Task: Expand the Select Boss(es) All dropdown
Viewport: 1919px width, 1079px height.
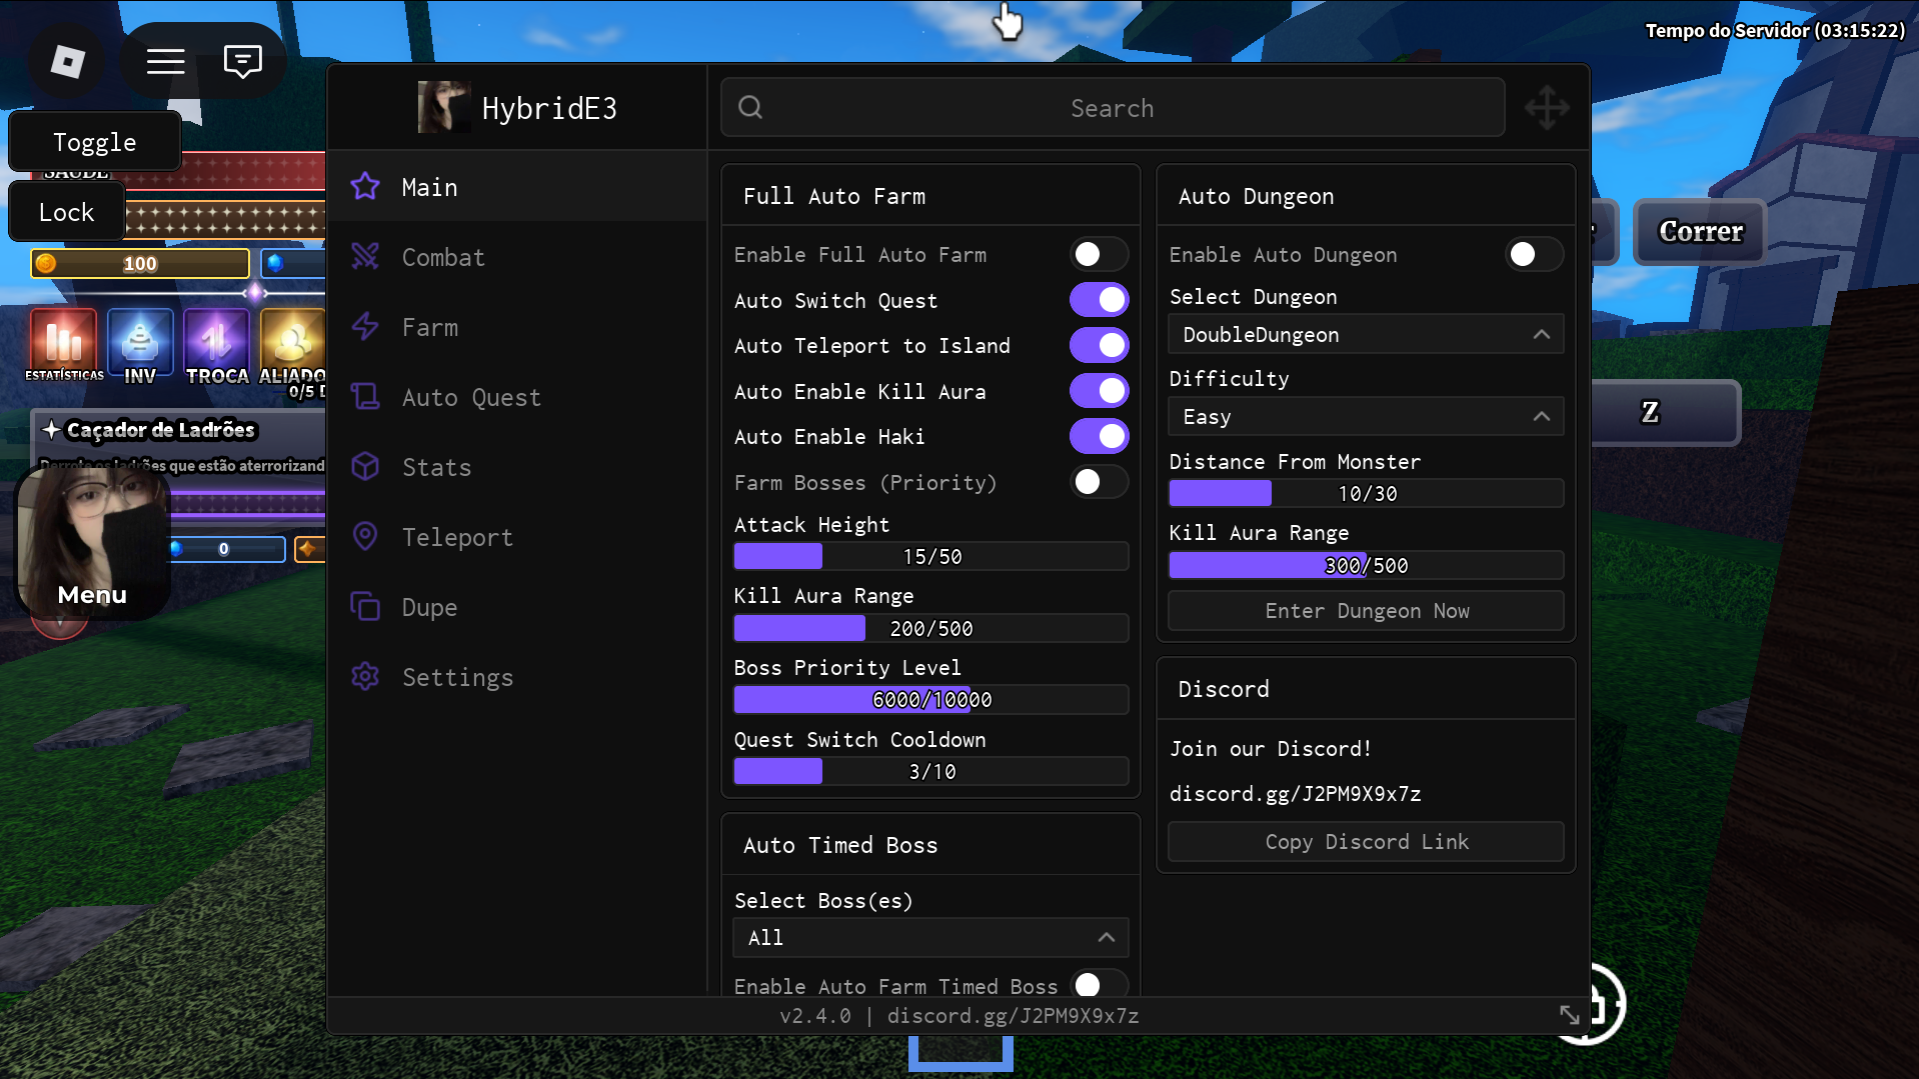Action: [930, 938]
